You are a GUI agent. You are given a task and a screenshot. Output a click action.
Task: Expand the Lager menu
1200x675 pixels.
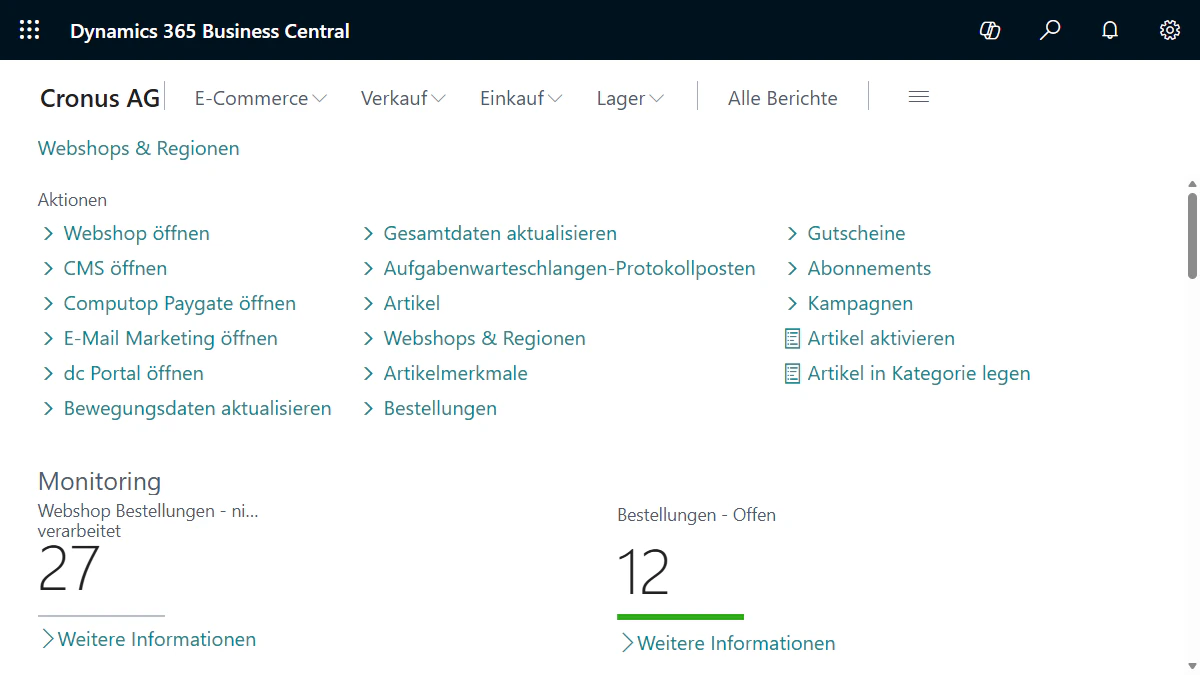click(x=630, y=98)
